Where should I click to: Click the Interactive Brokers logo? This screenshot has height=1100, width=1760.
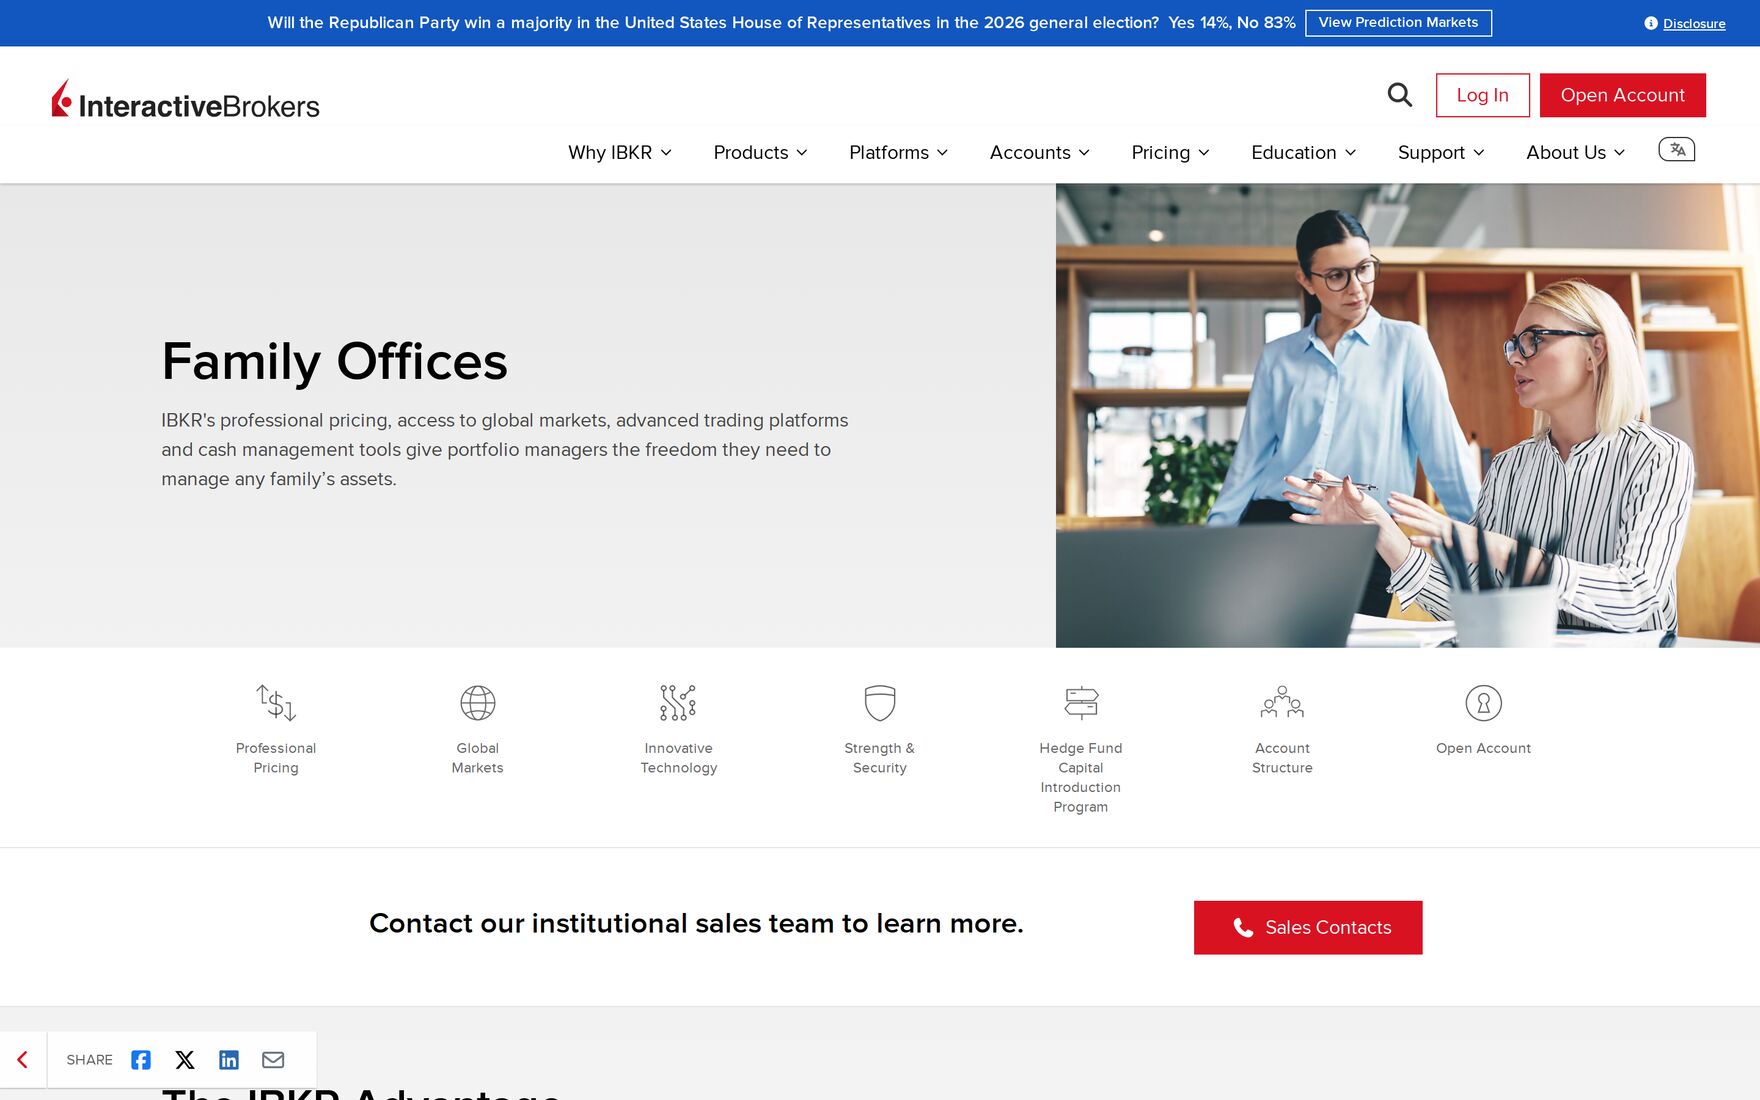(x=186, y=100)
